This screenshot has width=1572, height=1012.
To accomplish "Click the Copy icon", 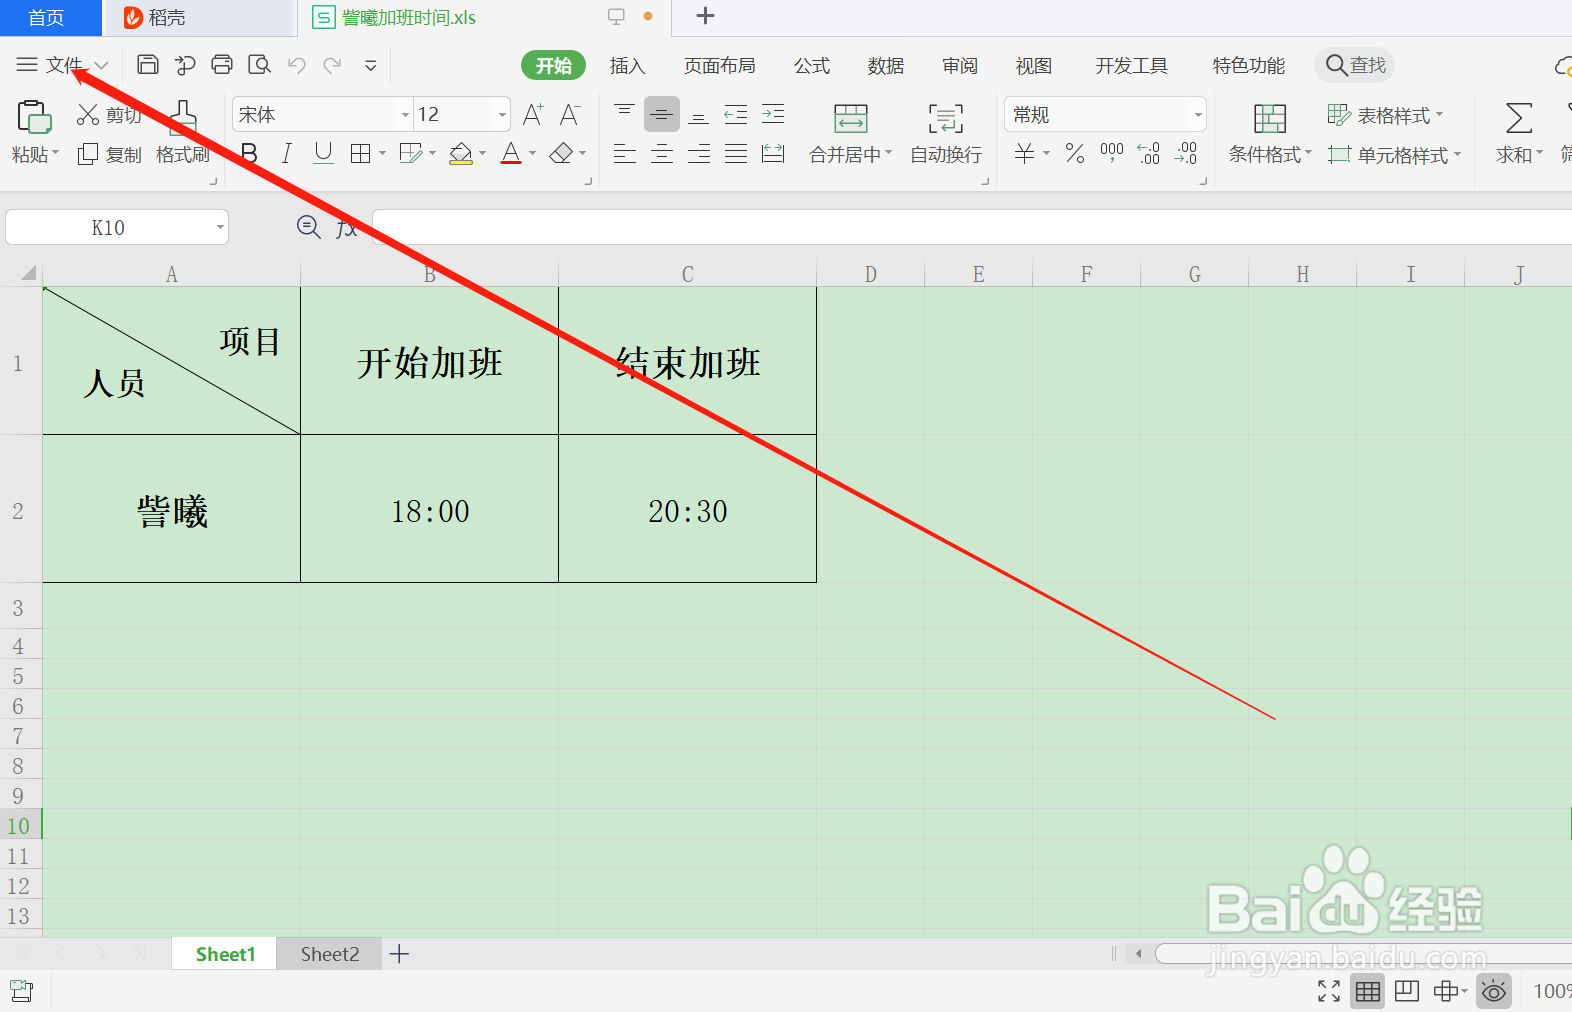I will (88, 154).
